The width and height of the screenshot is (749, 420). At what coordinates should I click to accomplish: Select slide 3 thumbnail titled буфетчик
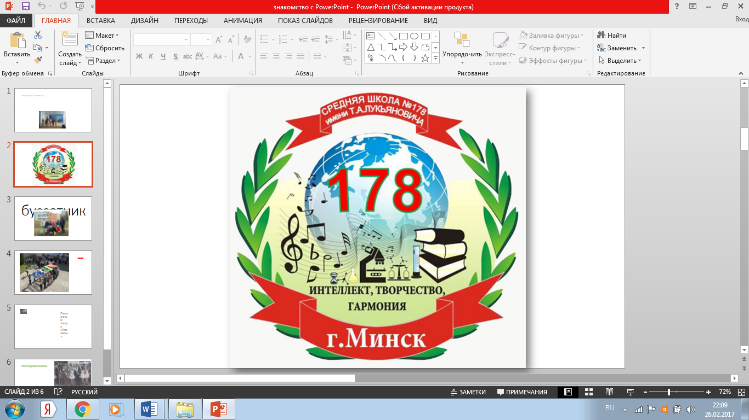(x=53, y=218)
